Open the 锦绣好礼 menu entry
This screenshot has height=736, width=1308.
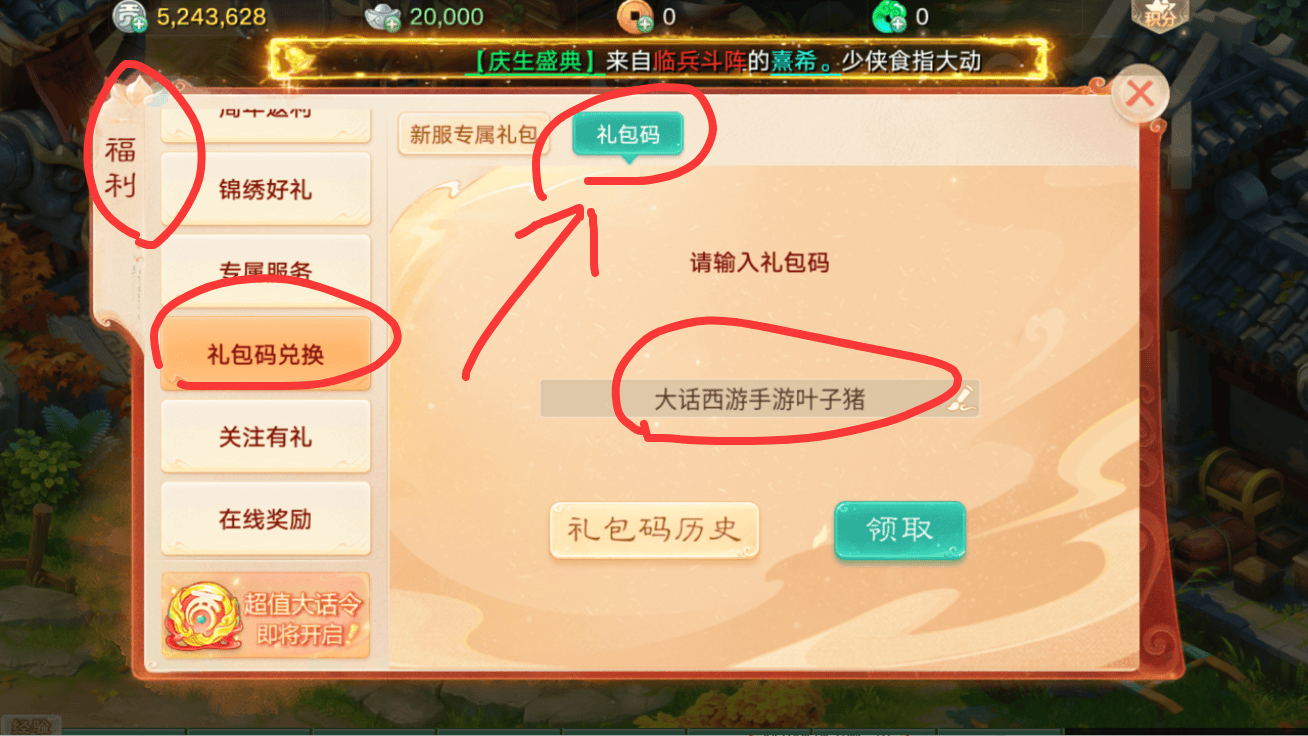(266, 189)
